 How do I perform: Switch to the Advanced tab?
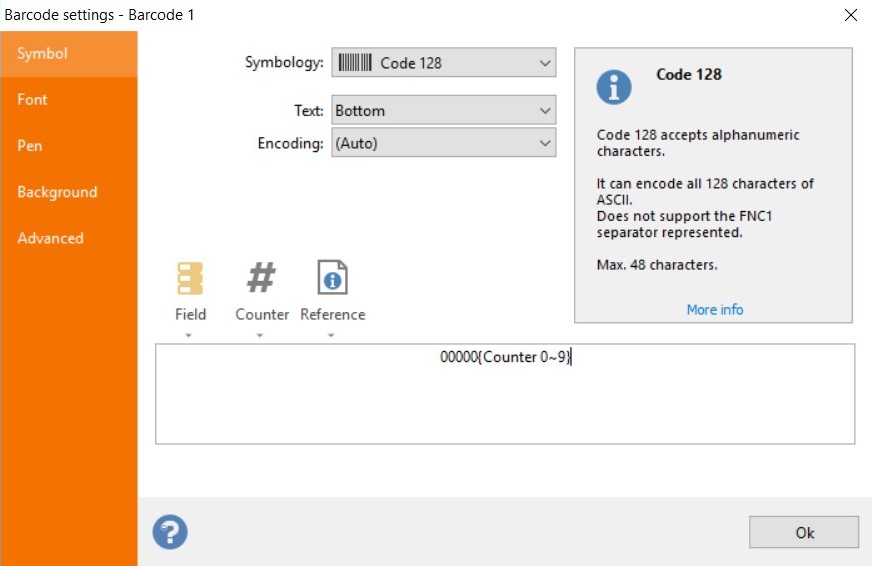(69, 239)
